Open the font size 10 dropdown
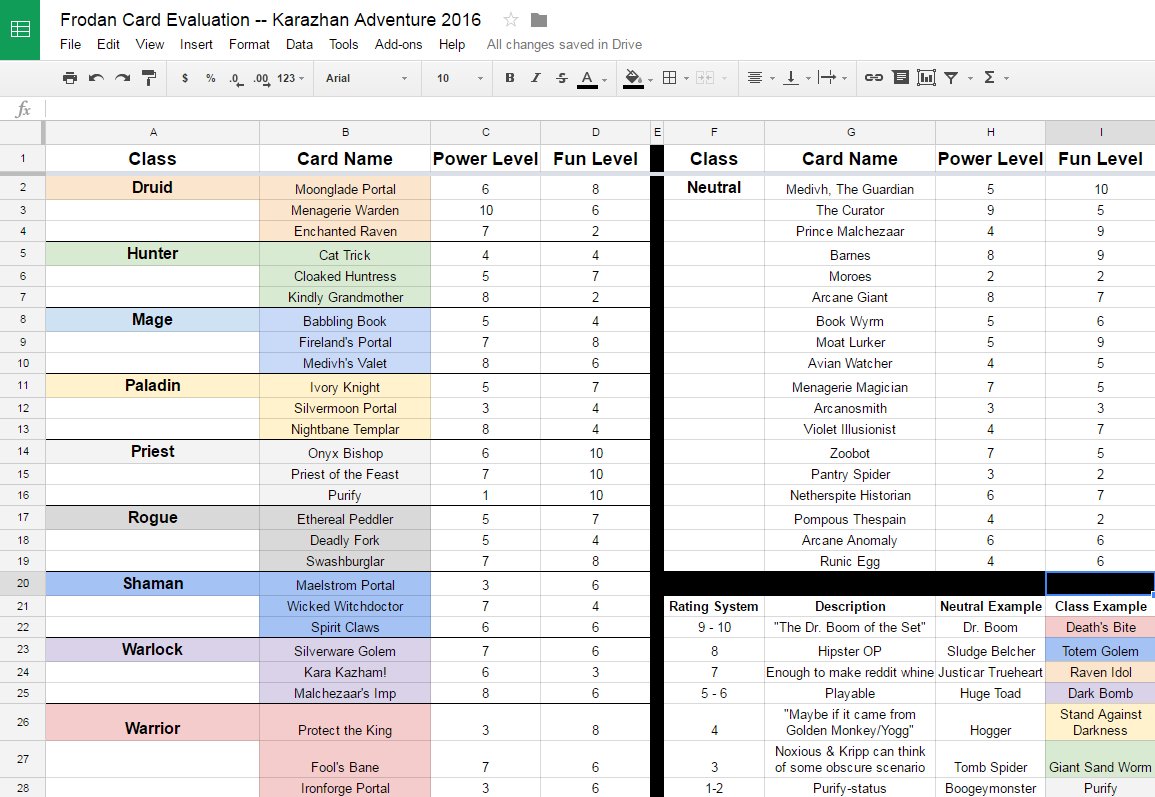This screenshot has height=797, width=1155. coord(459,78)
